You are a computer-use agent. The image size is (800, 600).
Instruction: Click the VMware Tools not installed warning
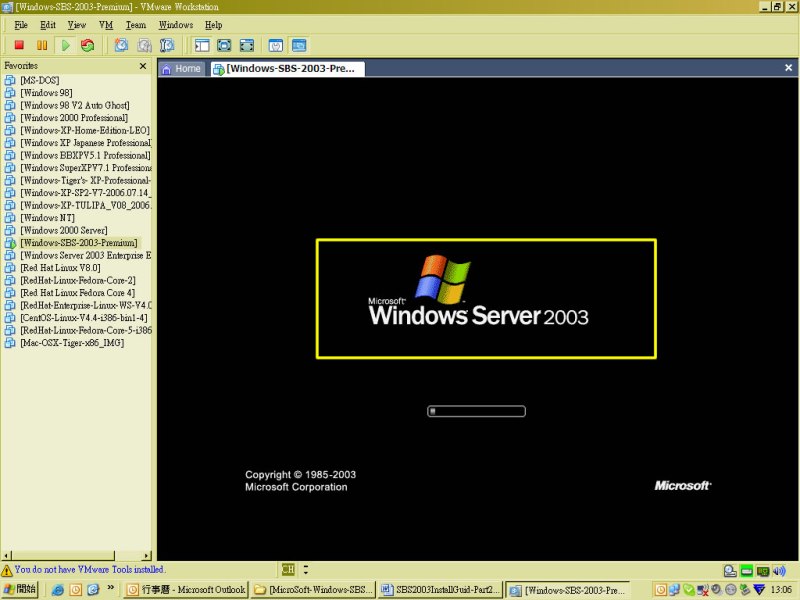[x=84, y=569]
